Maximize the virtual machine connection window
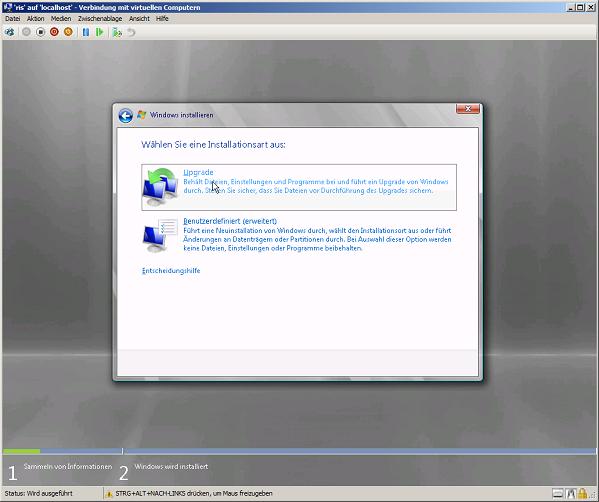Screen dimensions: 599x502 [x=580, y=7]
